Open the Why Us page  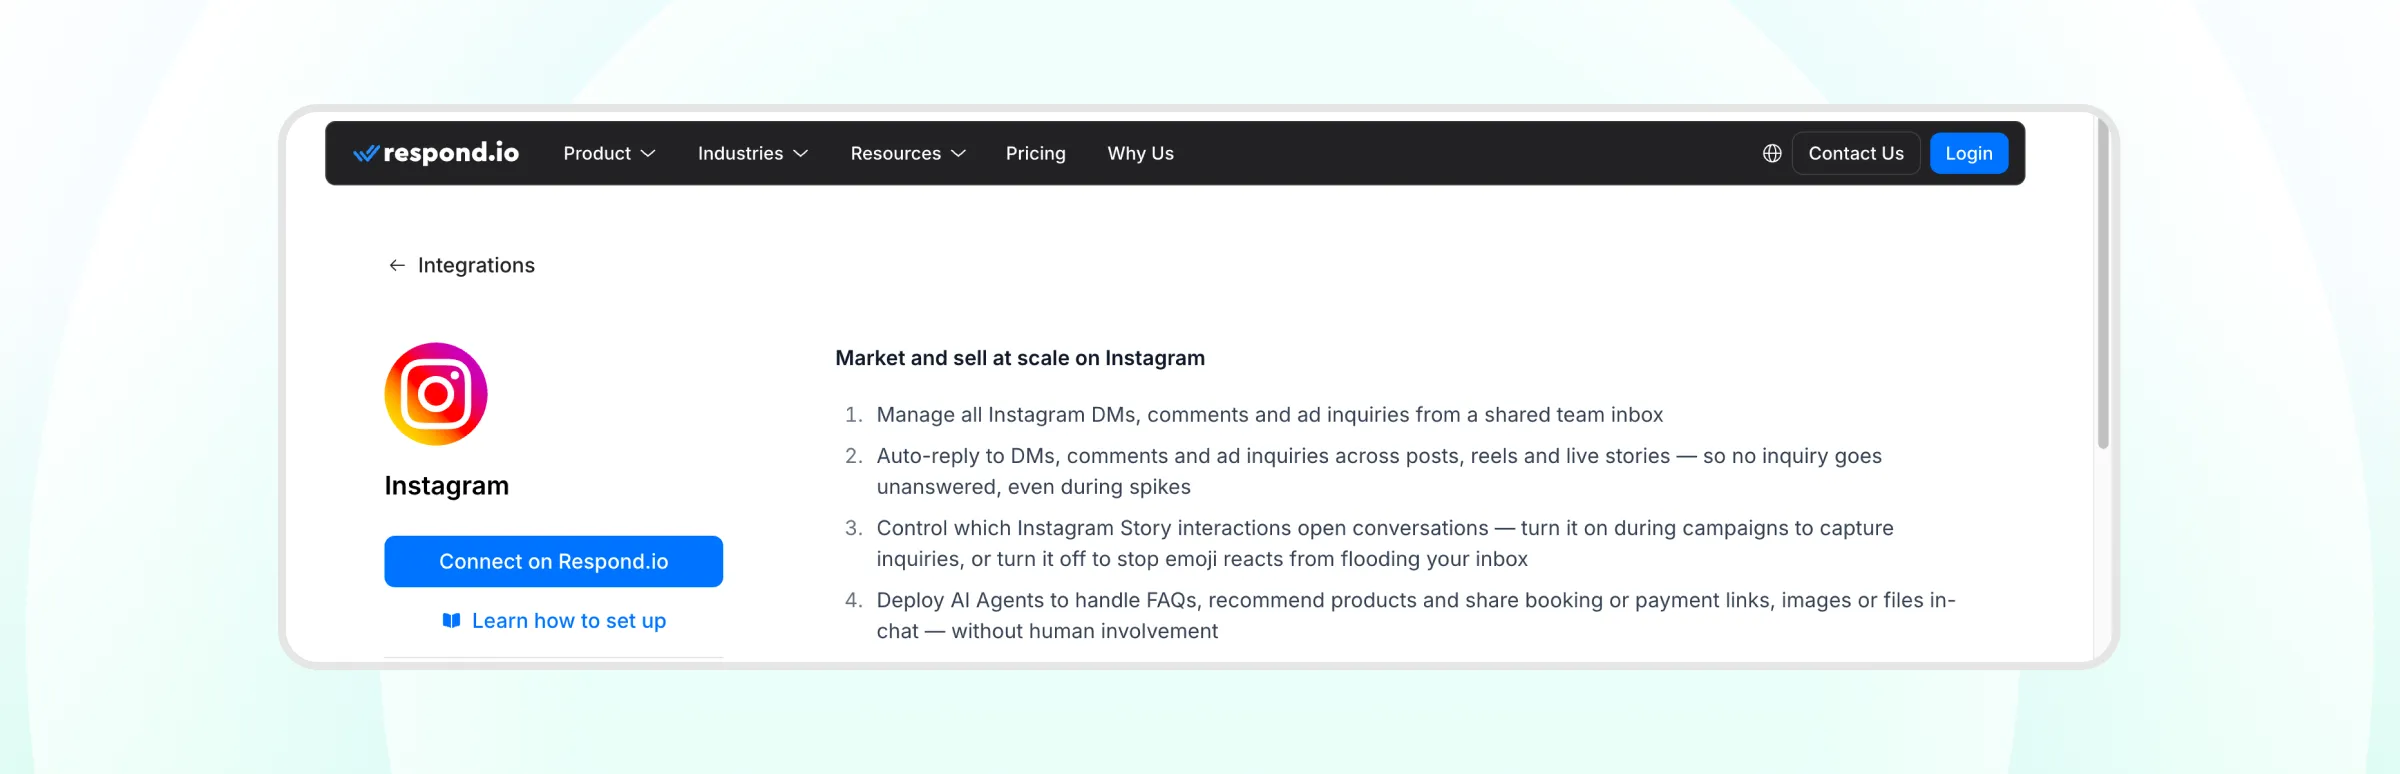coord(1140,153)
